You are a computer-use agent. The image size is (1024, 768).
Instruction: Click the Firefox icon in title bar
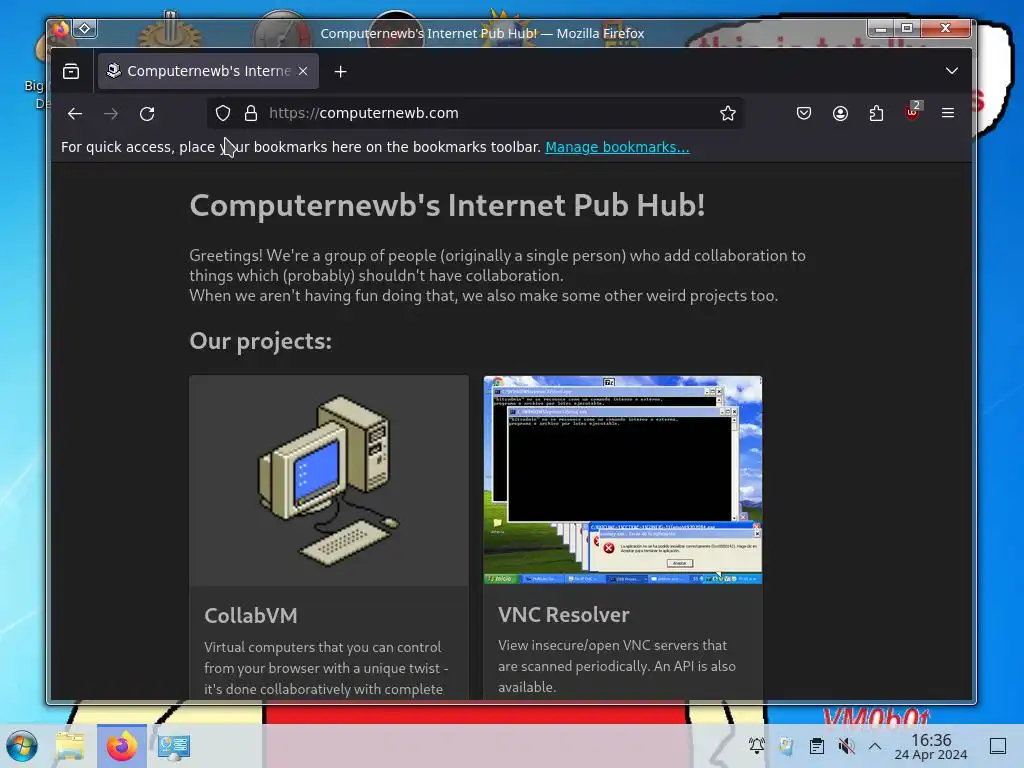[x=61, y=29]
